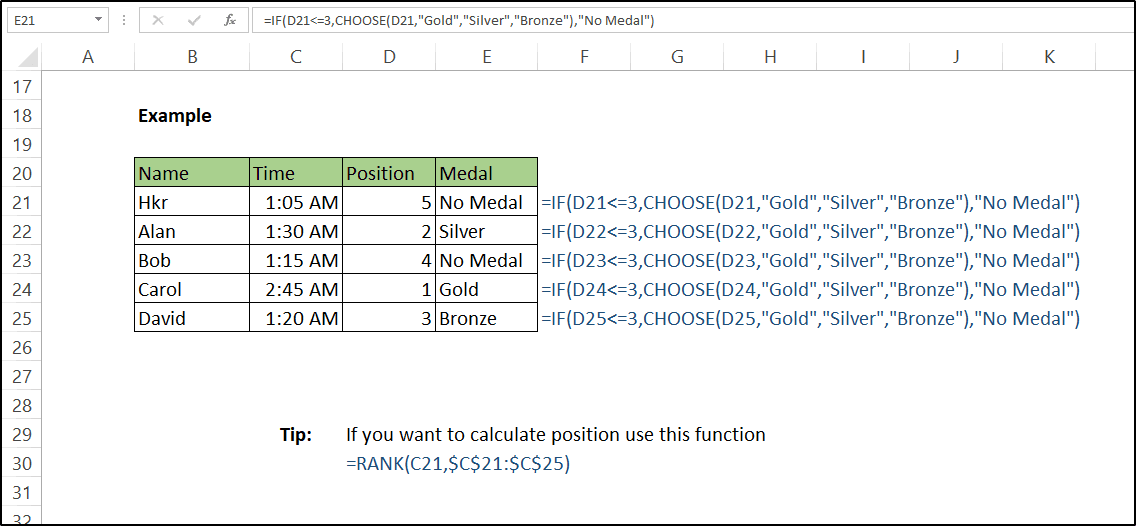
Task: Click the Time table header cell
Action: point(296,173)
